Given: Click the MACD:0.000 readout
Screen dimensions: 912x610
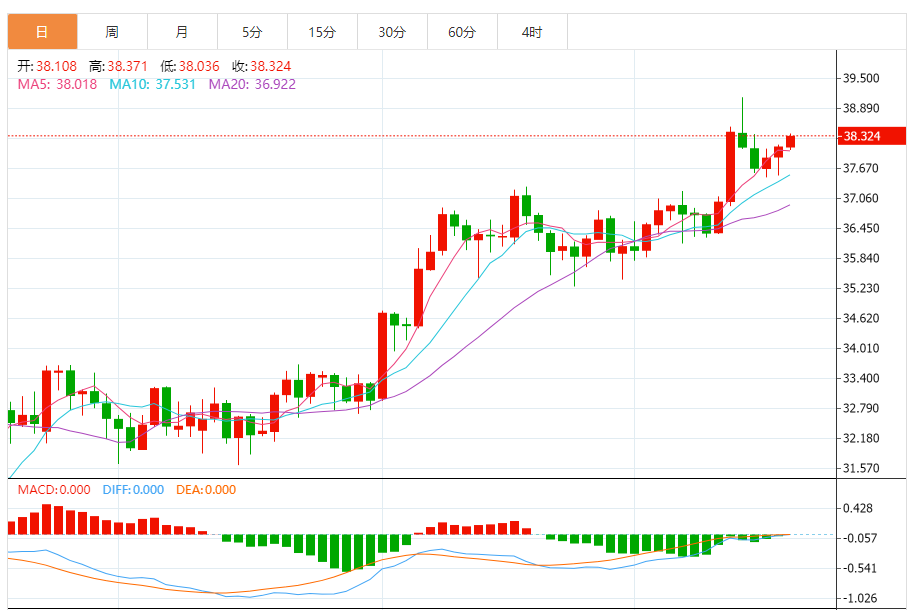Looking at the screenshot, I should 54,490.
